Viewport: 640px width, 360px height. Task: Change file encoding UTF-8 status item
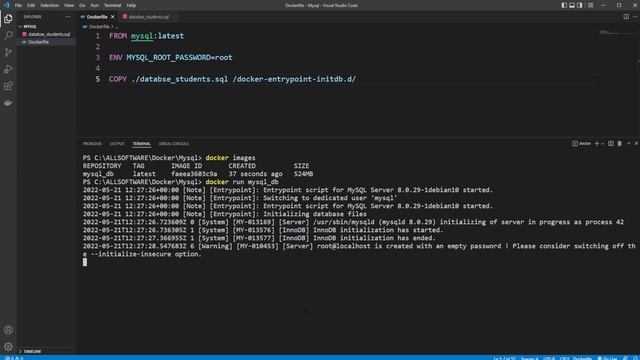(549, 358)
